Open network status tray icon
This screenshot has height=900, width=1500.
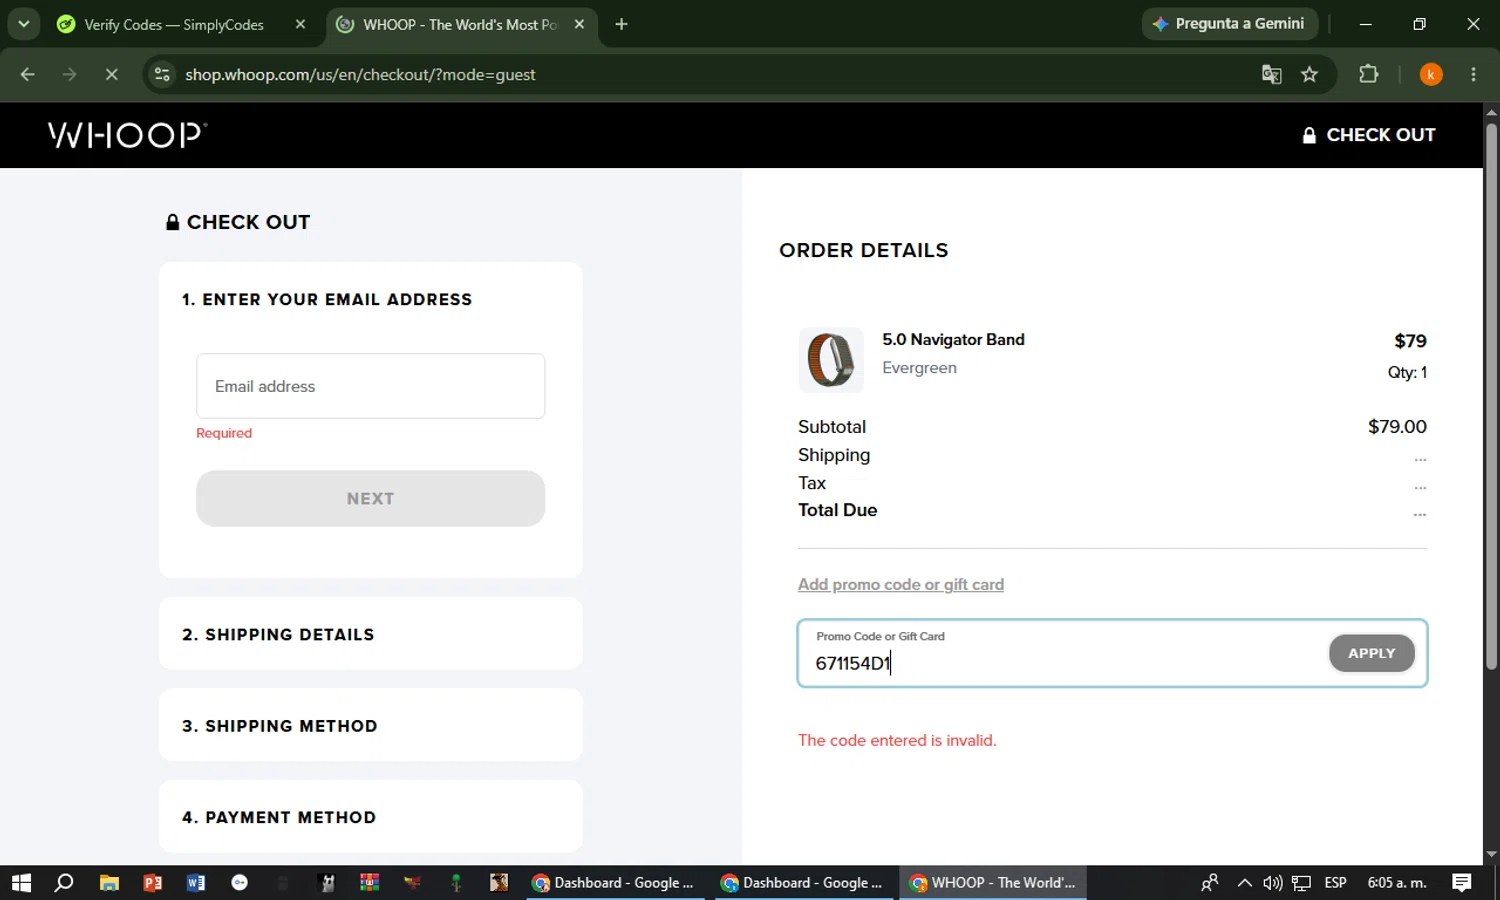click(1301, 883)
